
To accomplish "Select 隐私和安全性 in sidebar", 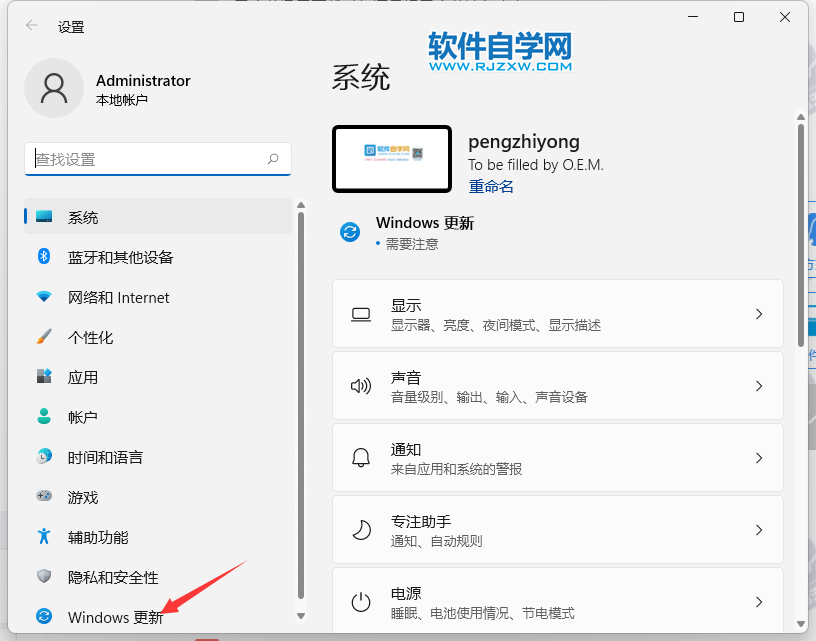I will pyautogui.click(x=158, y=576).
